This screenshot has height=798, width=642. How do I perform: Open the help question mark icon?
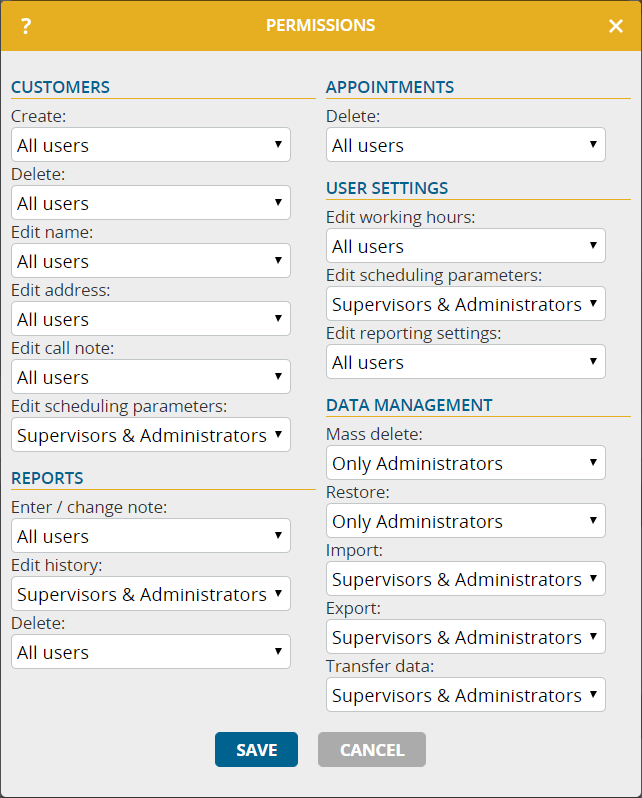tap(26, 25)
